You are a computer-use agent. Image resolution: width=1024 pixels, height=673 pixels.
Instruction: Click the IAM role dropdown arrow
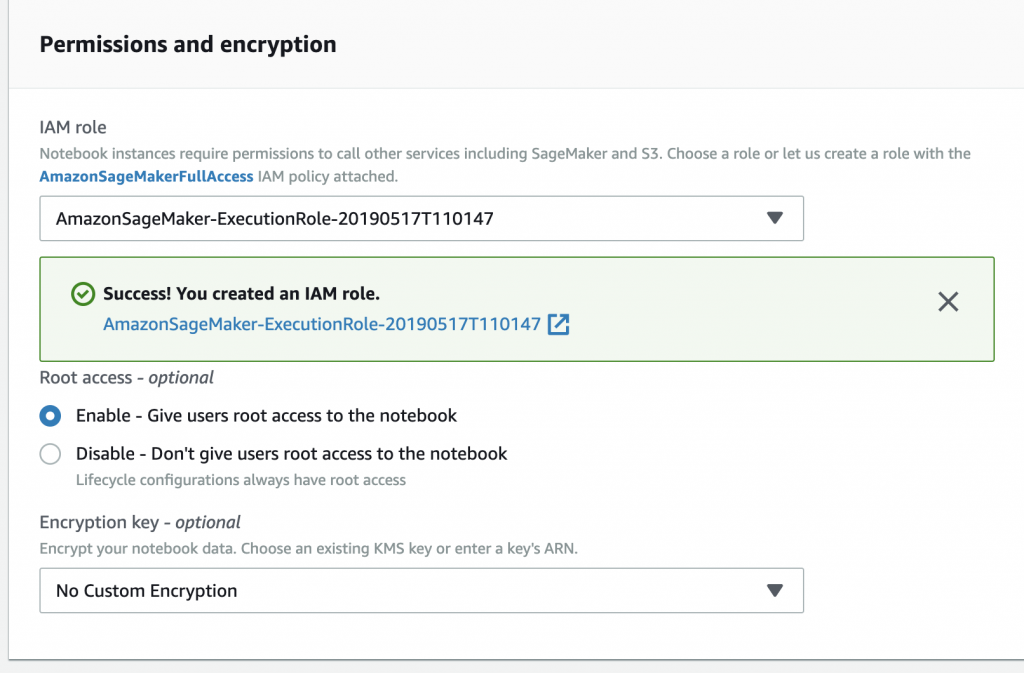pos(775,218)
